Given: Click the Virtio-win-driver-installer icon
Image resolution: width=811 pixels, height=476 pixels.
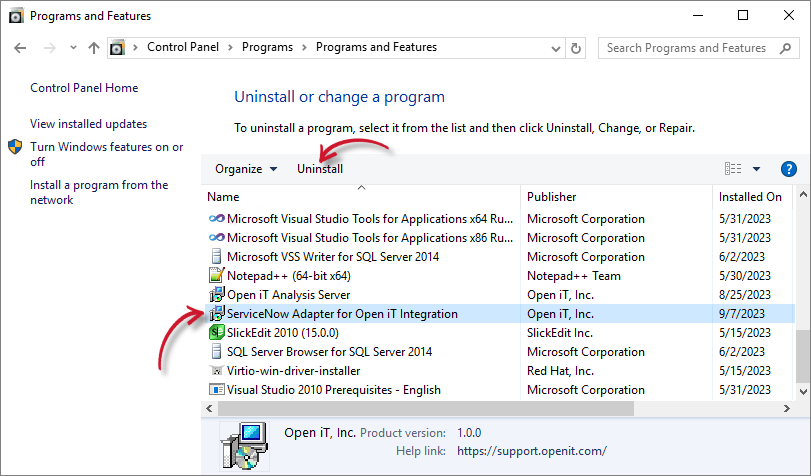Looking at the screenshot, I should (x=217, y=371).
